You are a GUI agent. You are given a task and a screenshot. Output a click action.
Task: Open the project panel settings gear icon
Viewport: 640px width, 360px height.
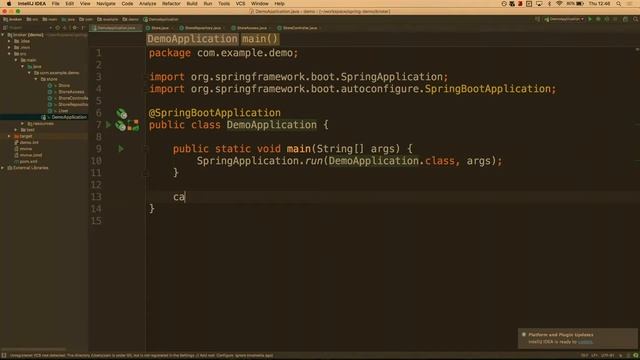click(x=75, y=28)
